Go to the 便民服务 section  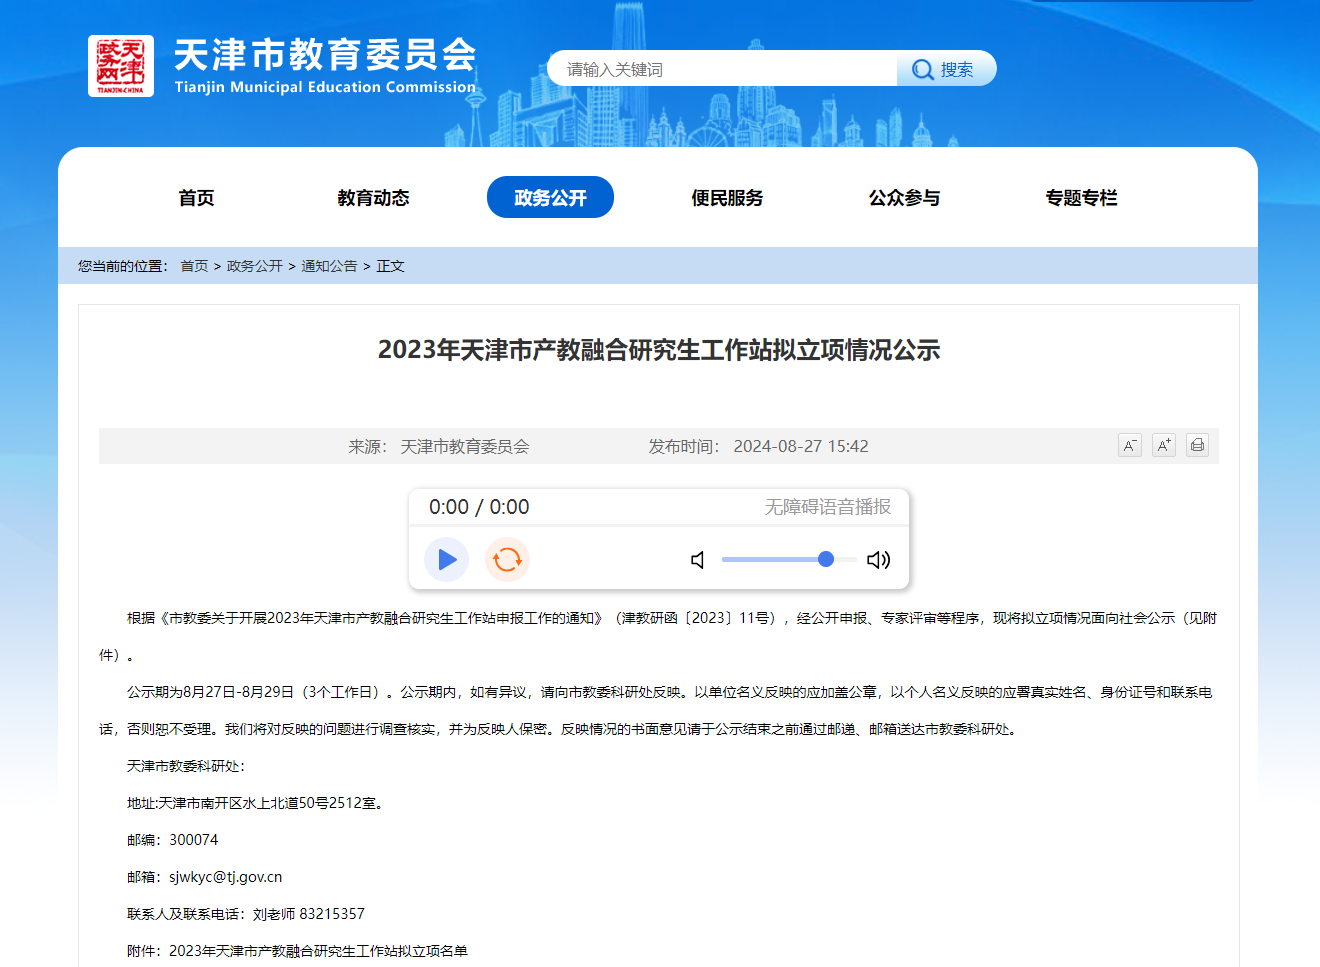point(727,198)
